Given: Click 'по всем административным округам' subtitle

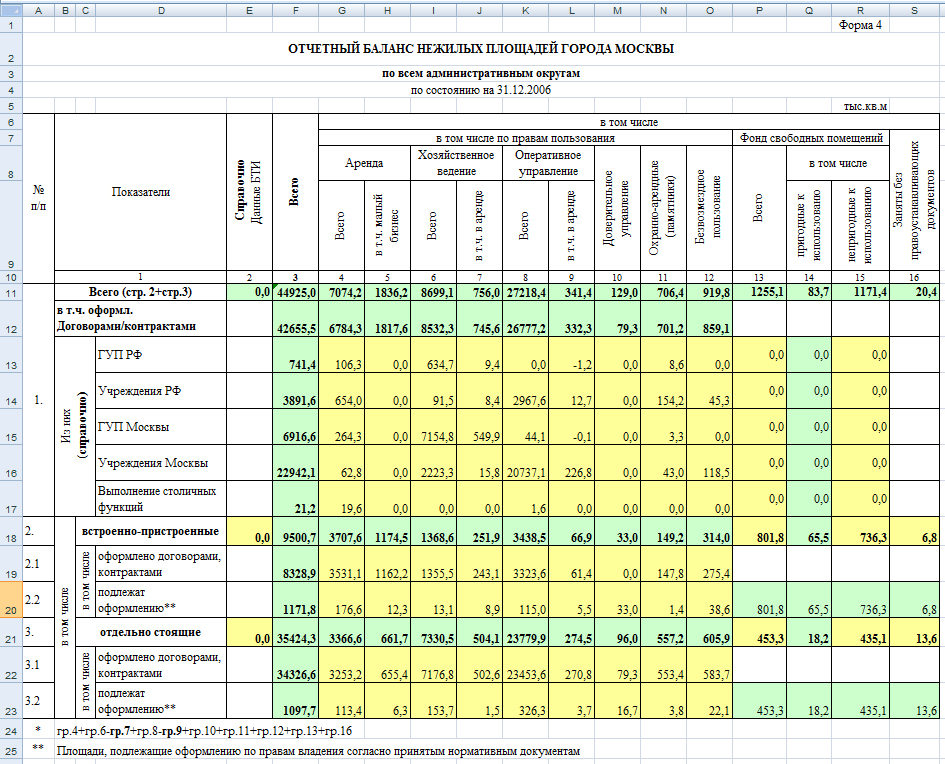Looking at the screenshot, I should pos(481,74).
